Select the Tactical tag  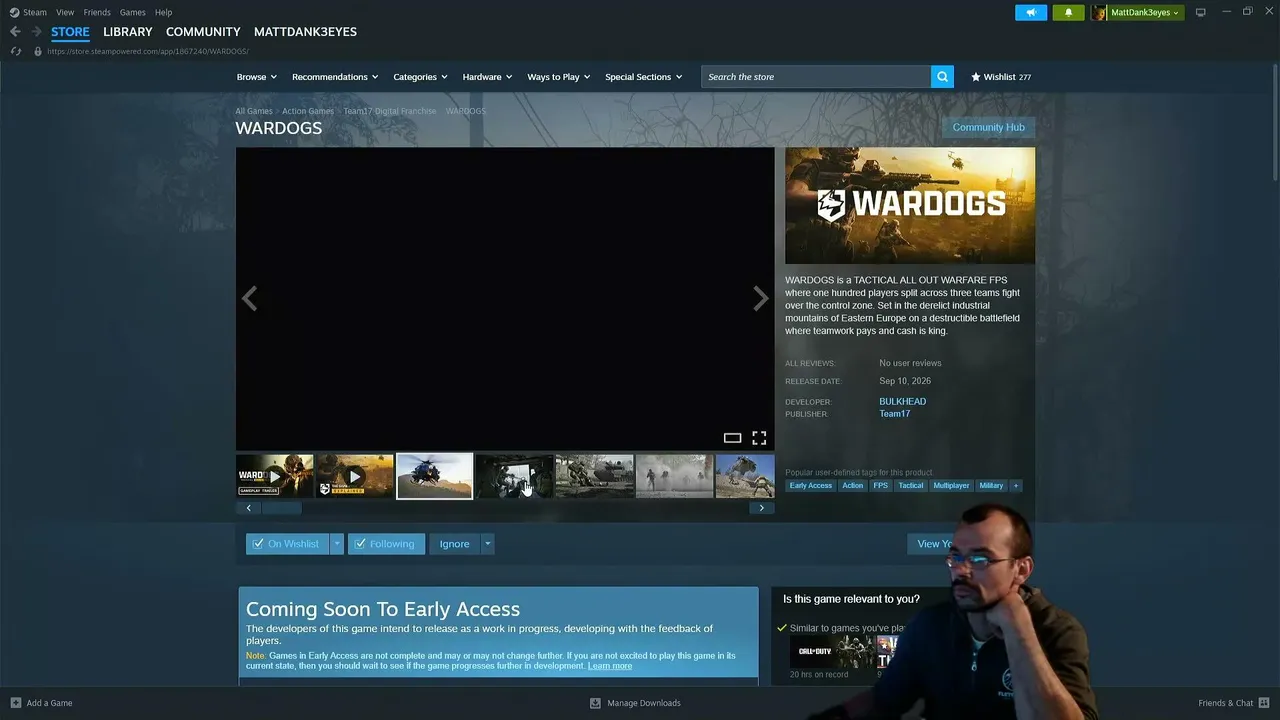[x=911, y=486]
